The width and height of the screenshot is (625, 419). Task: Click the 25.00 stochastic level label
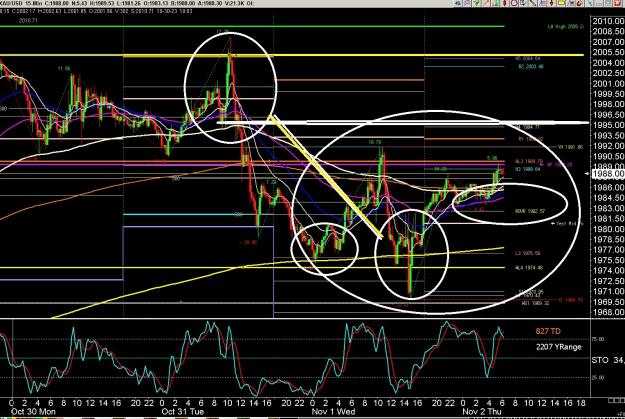click(598, 377)
